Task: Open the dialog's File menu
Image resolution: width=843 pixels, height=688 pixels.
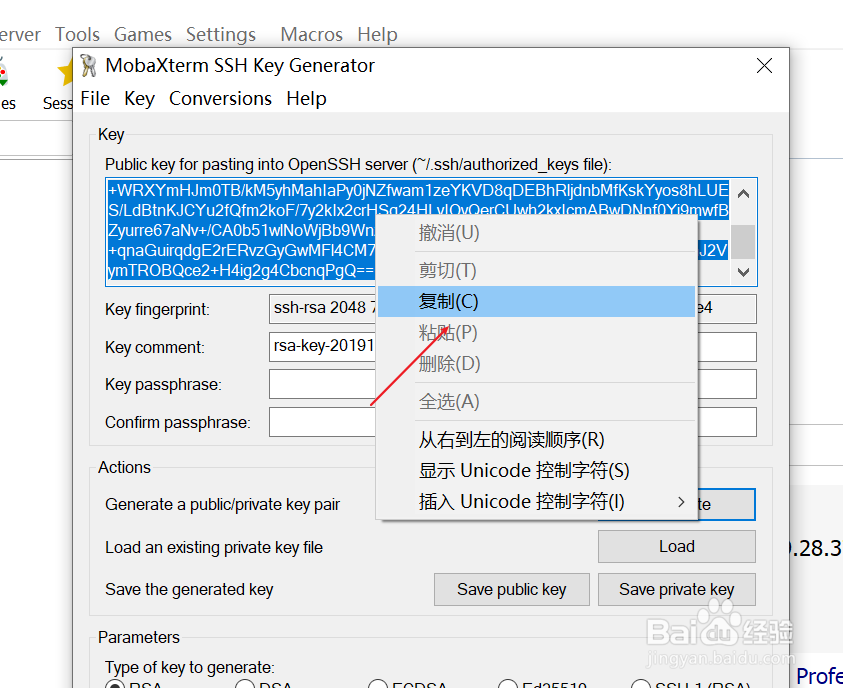Action: [95, 99]
